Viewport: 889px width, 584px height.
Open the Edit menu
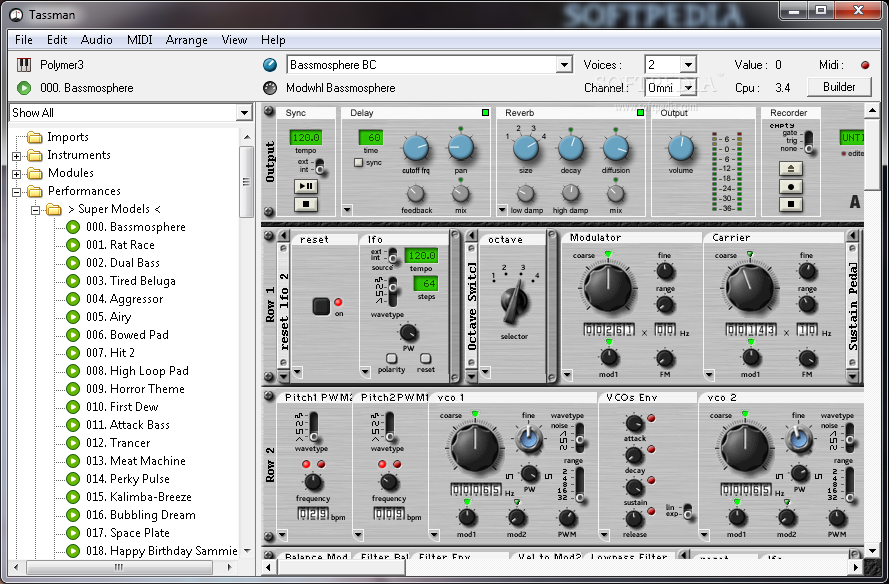point(57,40)
